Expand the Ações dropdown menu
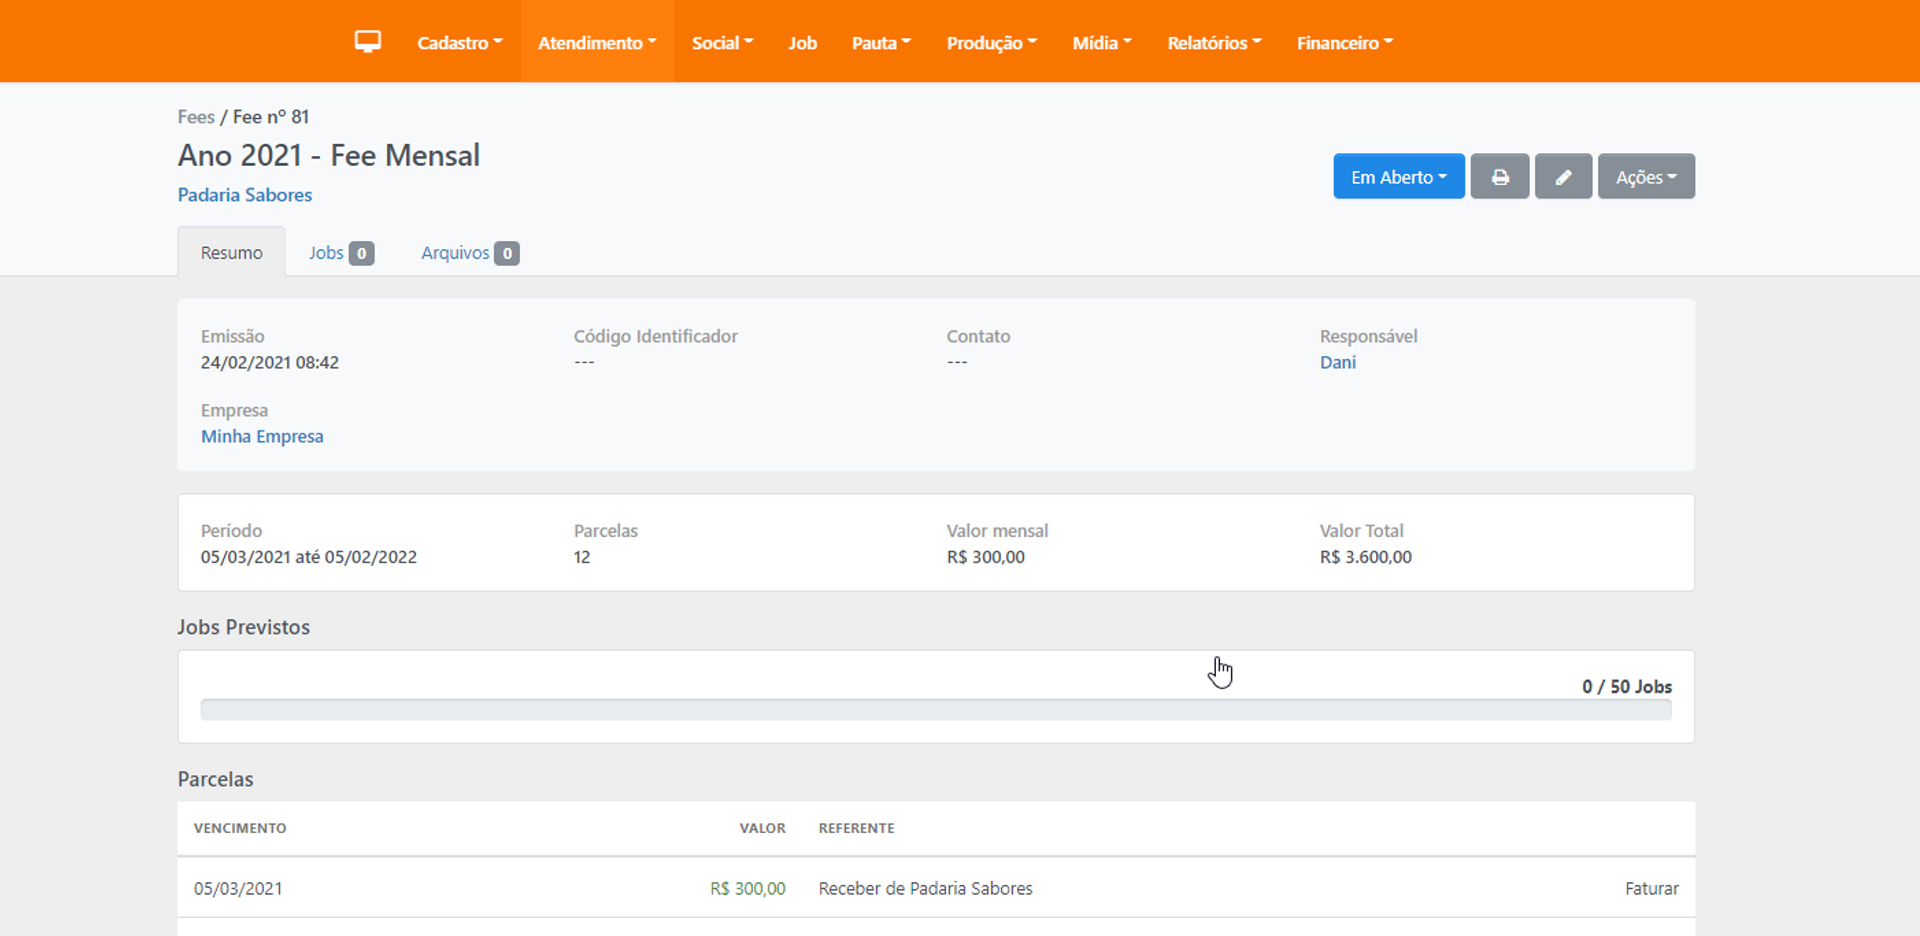The width and height of the screenshot is (1920, 936). tap(1645, 177)
